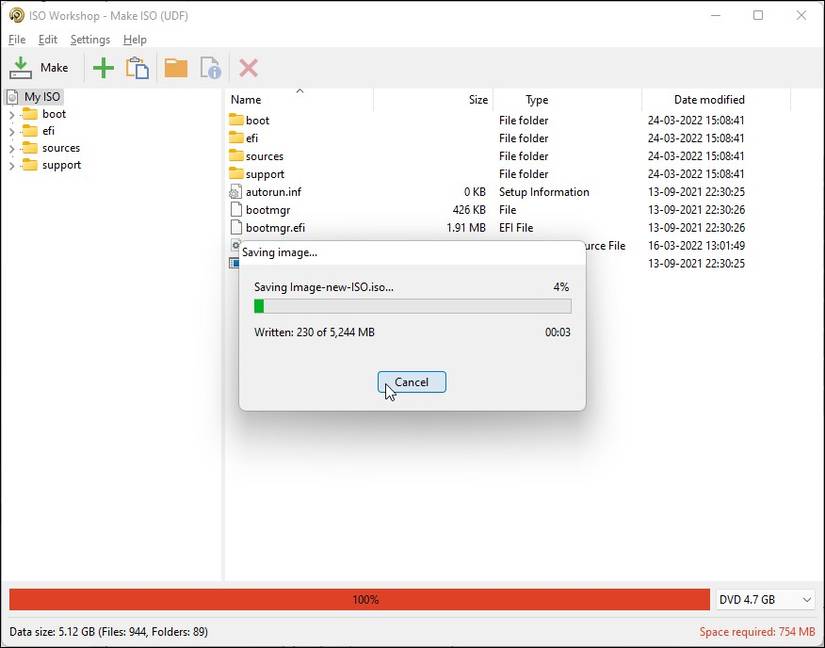Select the red X Delete icon
Screen dimensions: 825x648
click(248, 67)
